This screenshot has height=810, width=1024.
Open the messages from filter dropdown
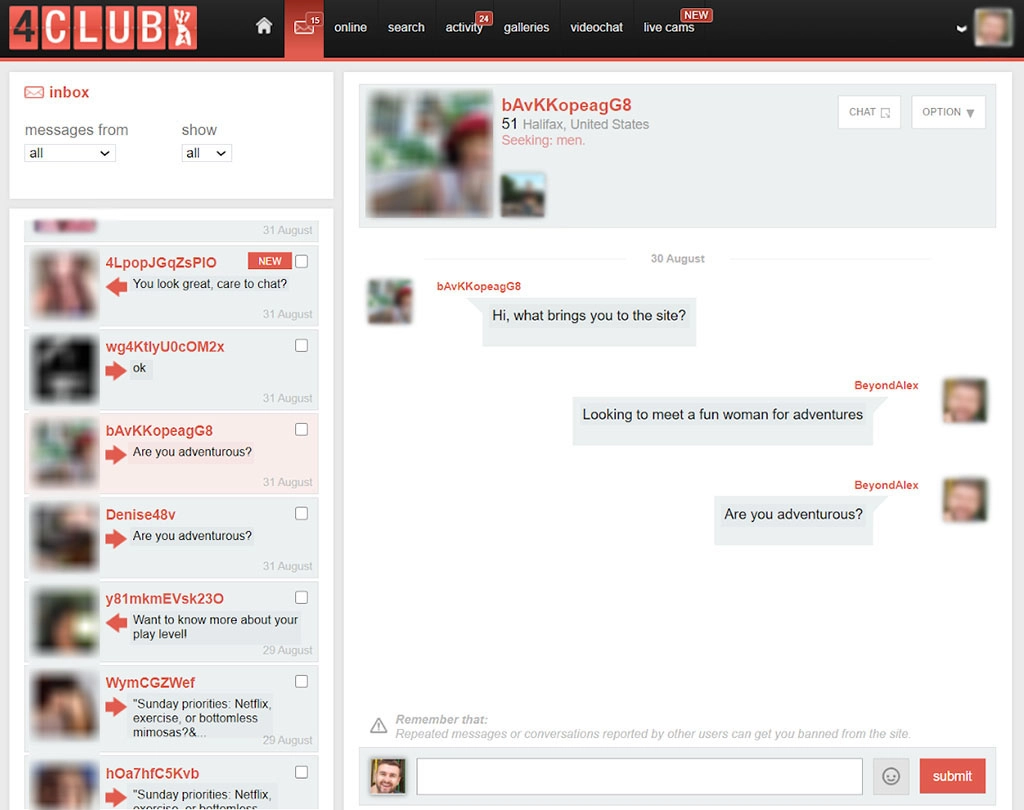pyautogui.click(x=69, y=152)
